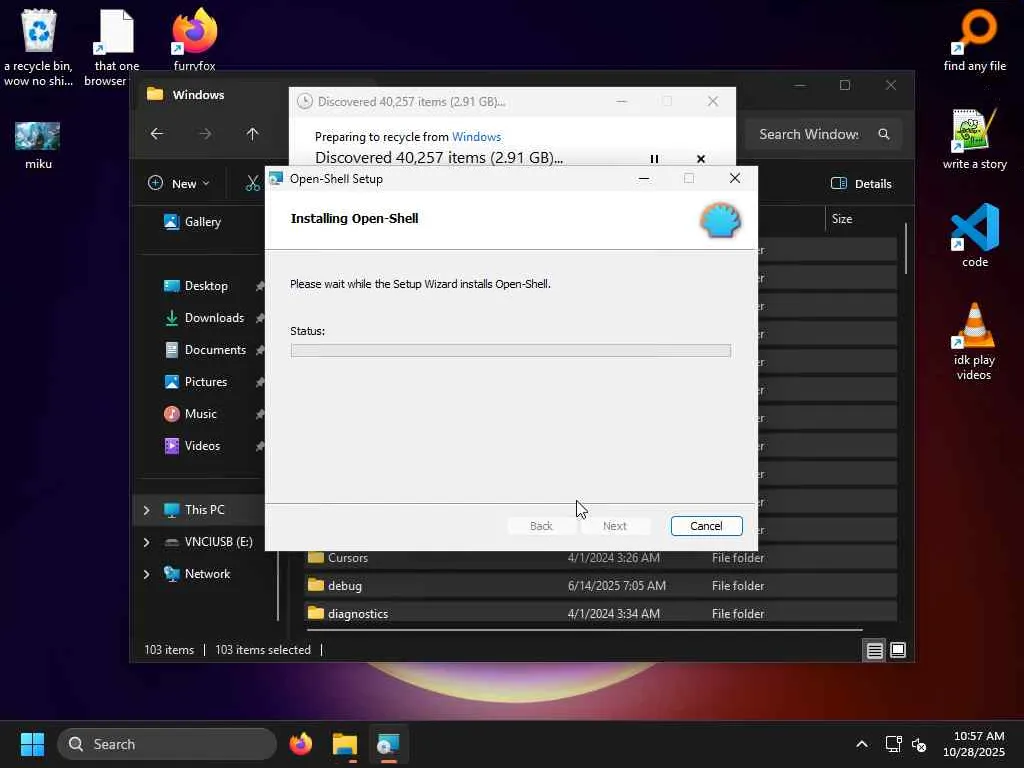Go up one folder level in Explorer
This screenshot has height=768, width=1024.
tap(252, 134)
